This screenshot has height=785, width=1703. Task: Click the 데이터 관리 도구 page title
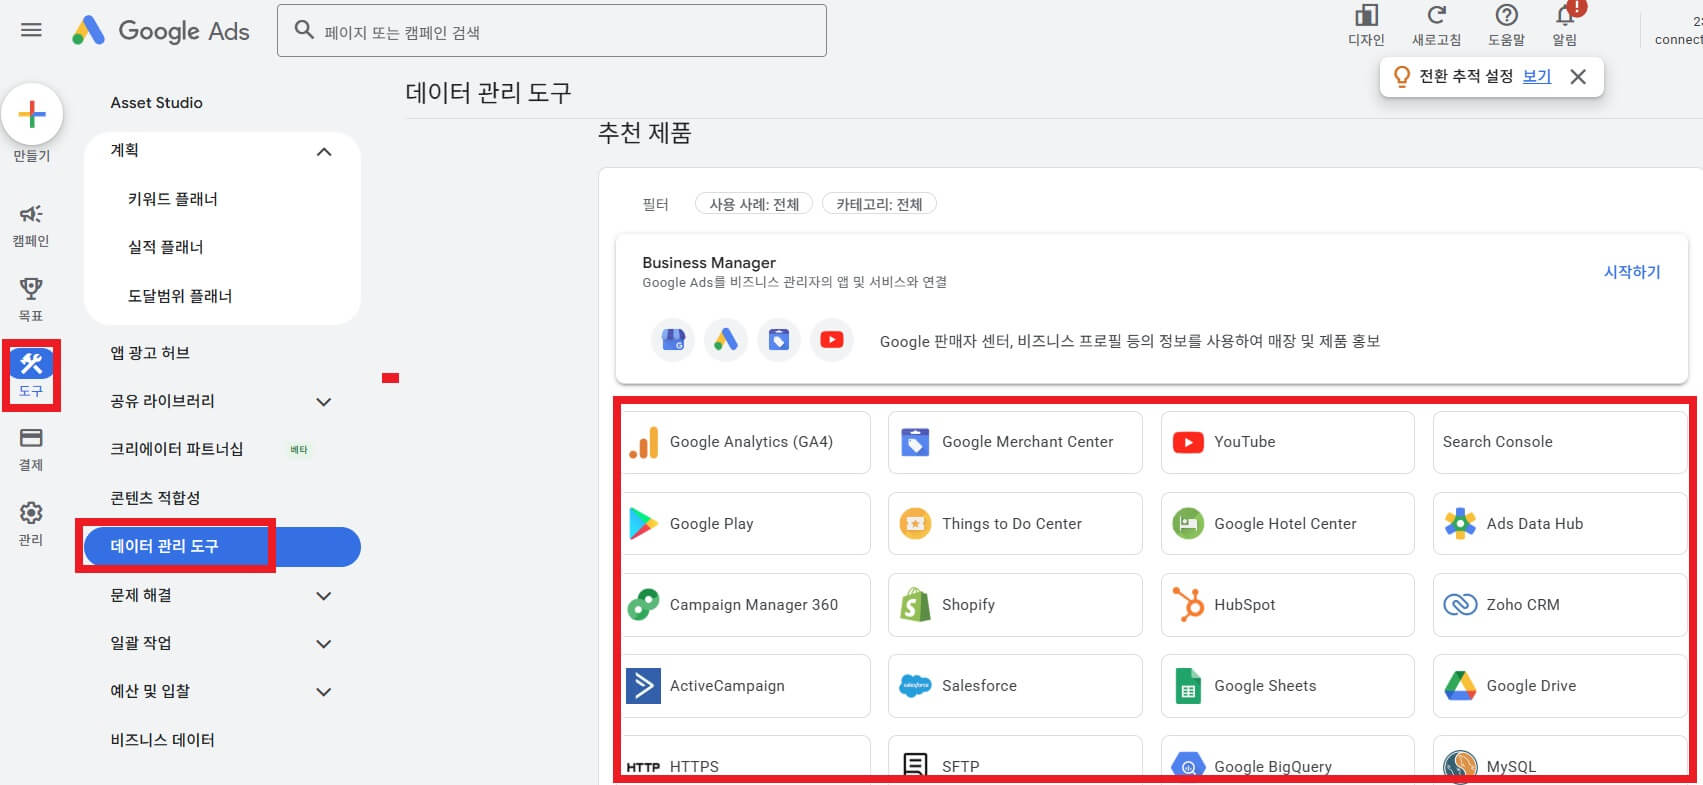pos(488,93)
